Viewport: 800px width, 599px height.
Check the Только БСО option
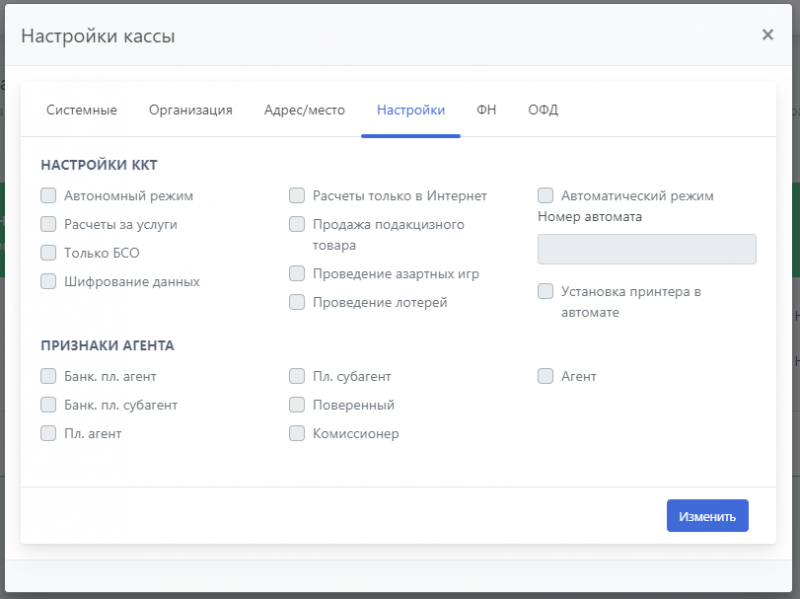point(48,253)
